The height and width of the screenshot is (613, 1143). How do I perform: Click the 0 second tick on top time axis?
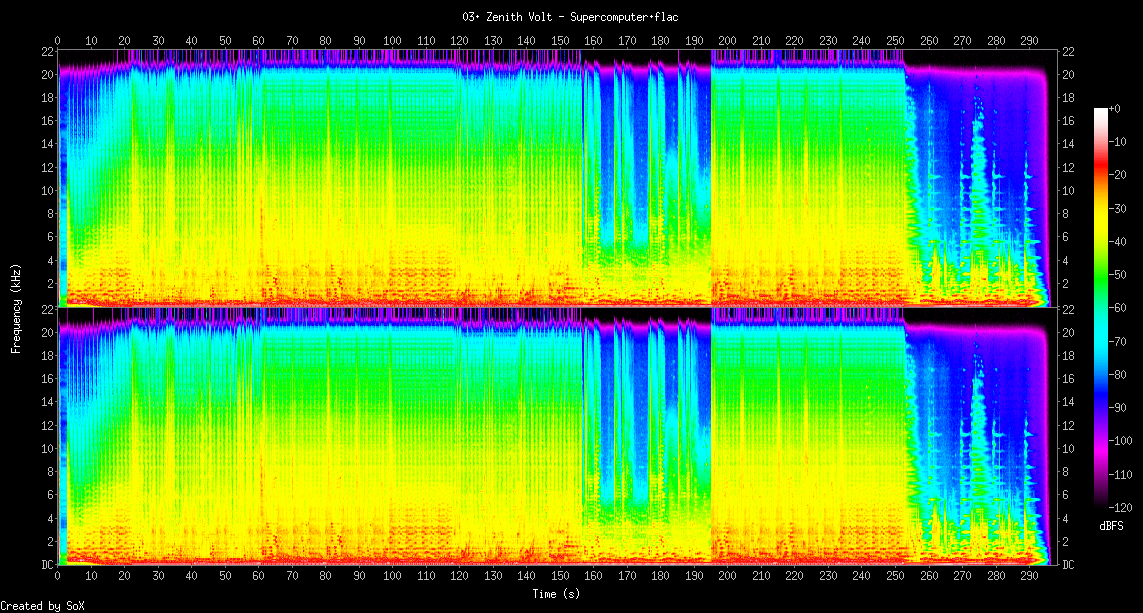coord(58,41)
